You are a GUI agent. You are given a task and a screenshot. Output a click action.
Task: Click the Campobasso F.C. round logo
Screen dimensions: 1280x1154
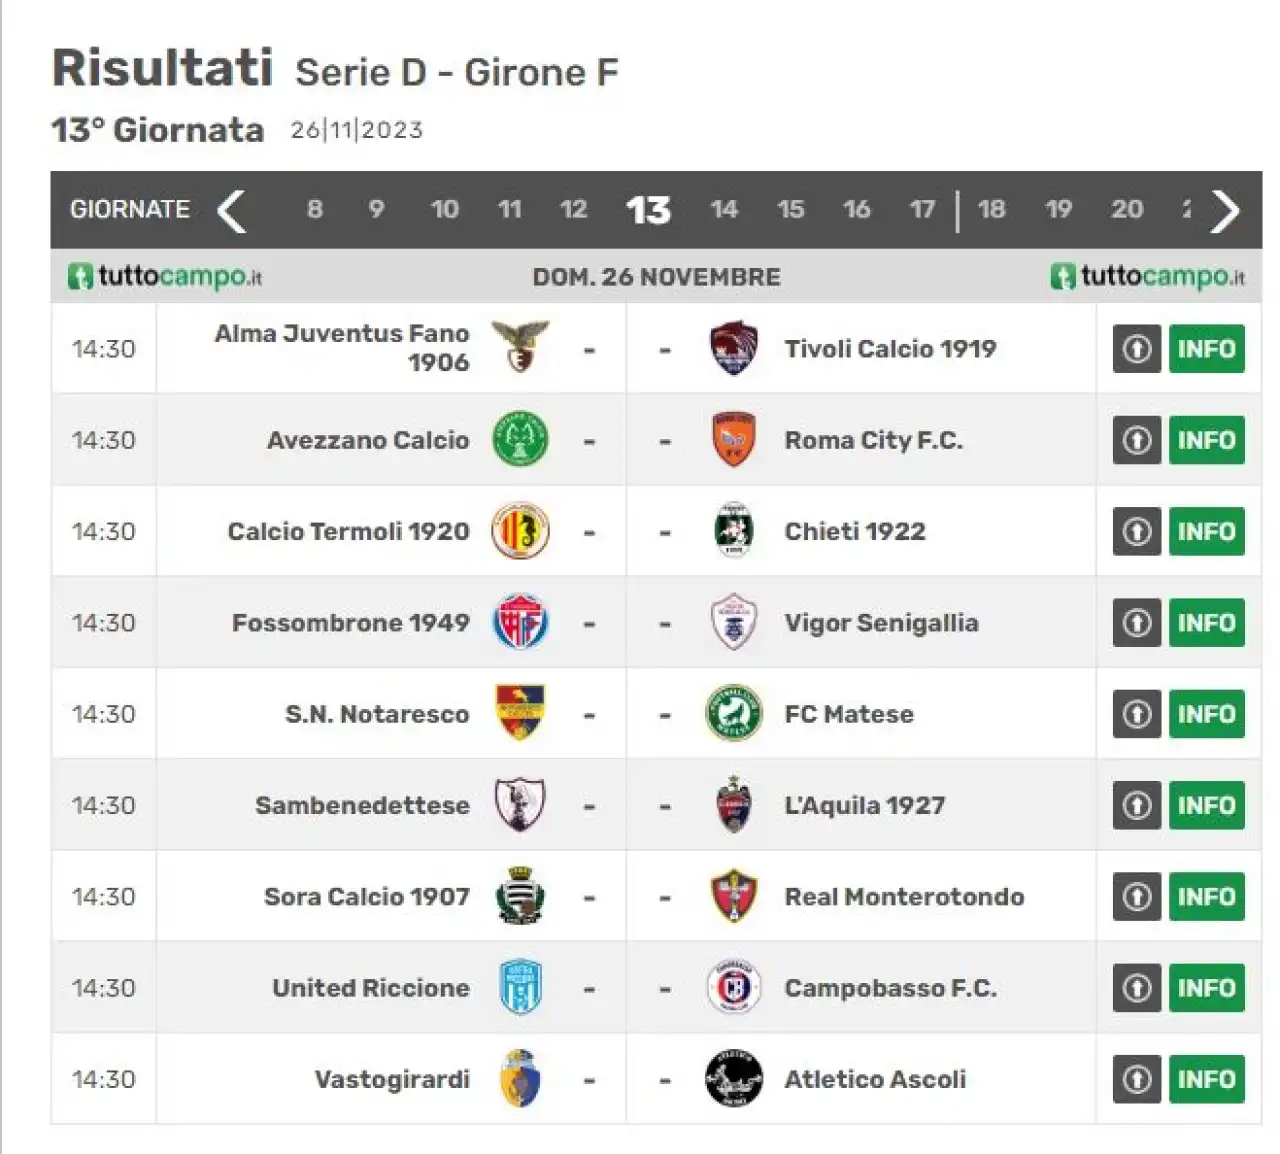tap(733, 987)
